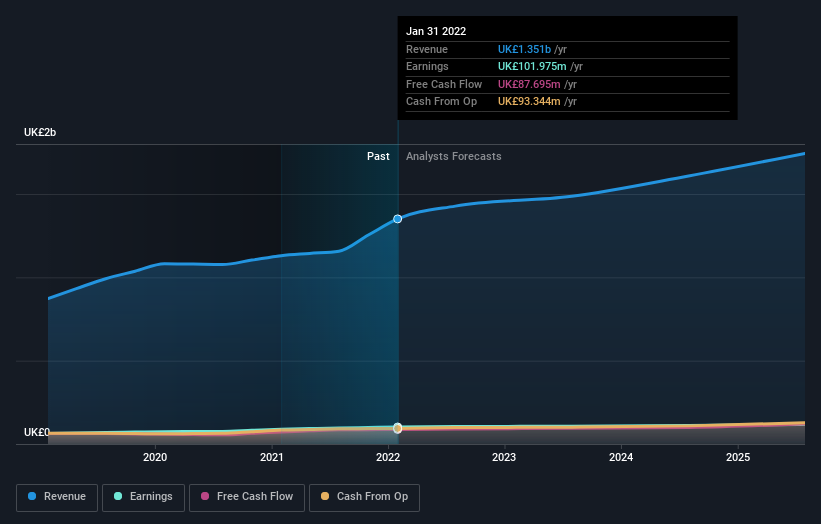The height and width of the screenshot is (524, 821).
Task: Click the Revenue row label in tooltip
Action: click(x=427, y=49)
